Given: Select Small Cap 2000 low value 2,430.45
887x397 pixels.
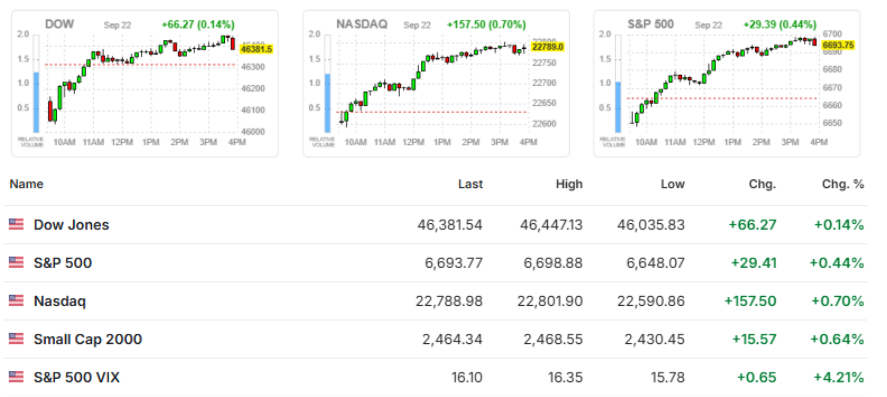Looking at the screenshot, I should (x=655, y=339).
